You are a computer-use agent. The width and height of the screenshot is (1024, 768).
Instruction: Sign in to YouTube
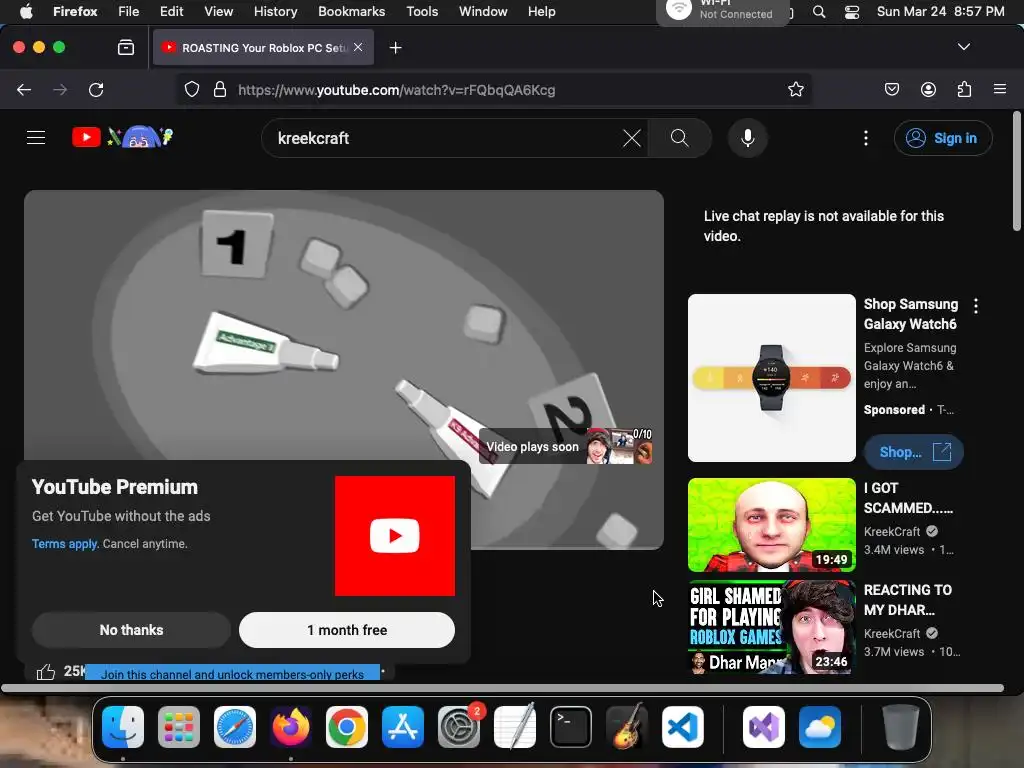point(943,138)
